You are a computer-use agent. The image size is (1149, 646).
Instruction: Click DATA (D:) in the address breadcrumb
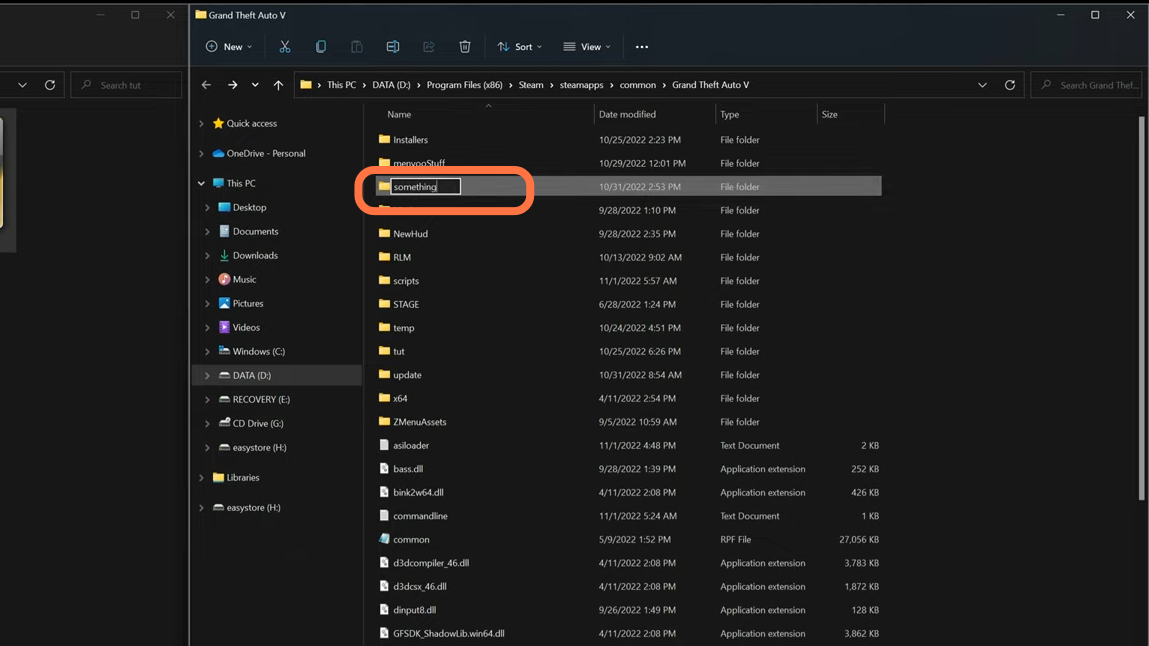(x=391, y=85)
